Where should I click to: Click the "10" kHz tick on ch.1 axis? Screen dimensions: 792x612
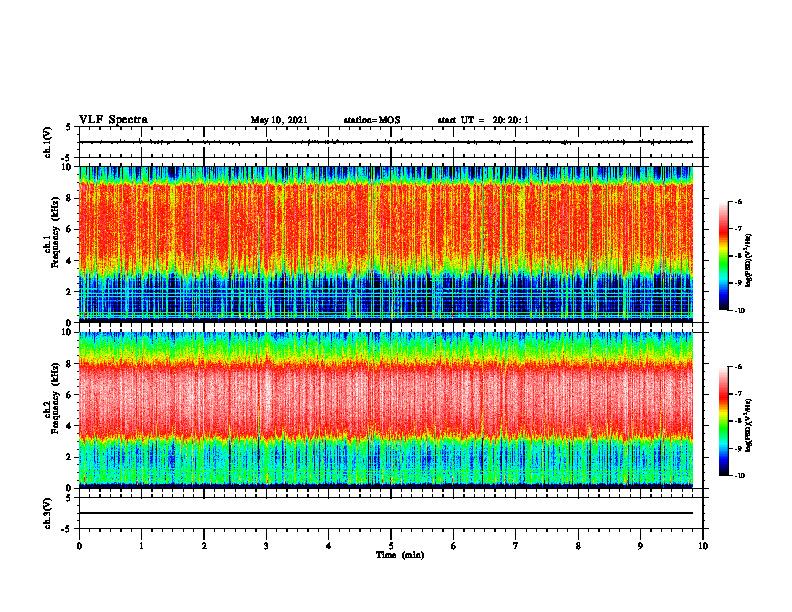click(67, 167)
